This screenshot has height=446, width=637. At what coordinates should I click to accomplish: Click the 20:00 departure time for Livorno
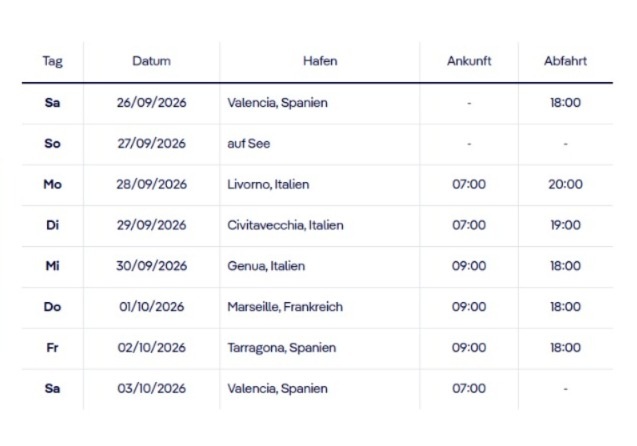565,184
